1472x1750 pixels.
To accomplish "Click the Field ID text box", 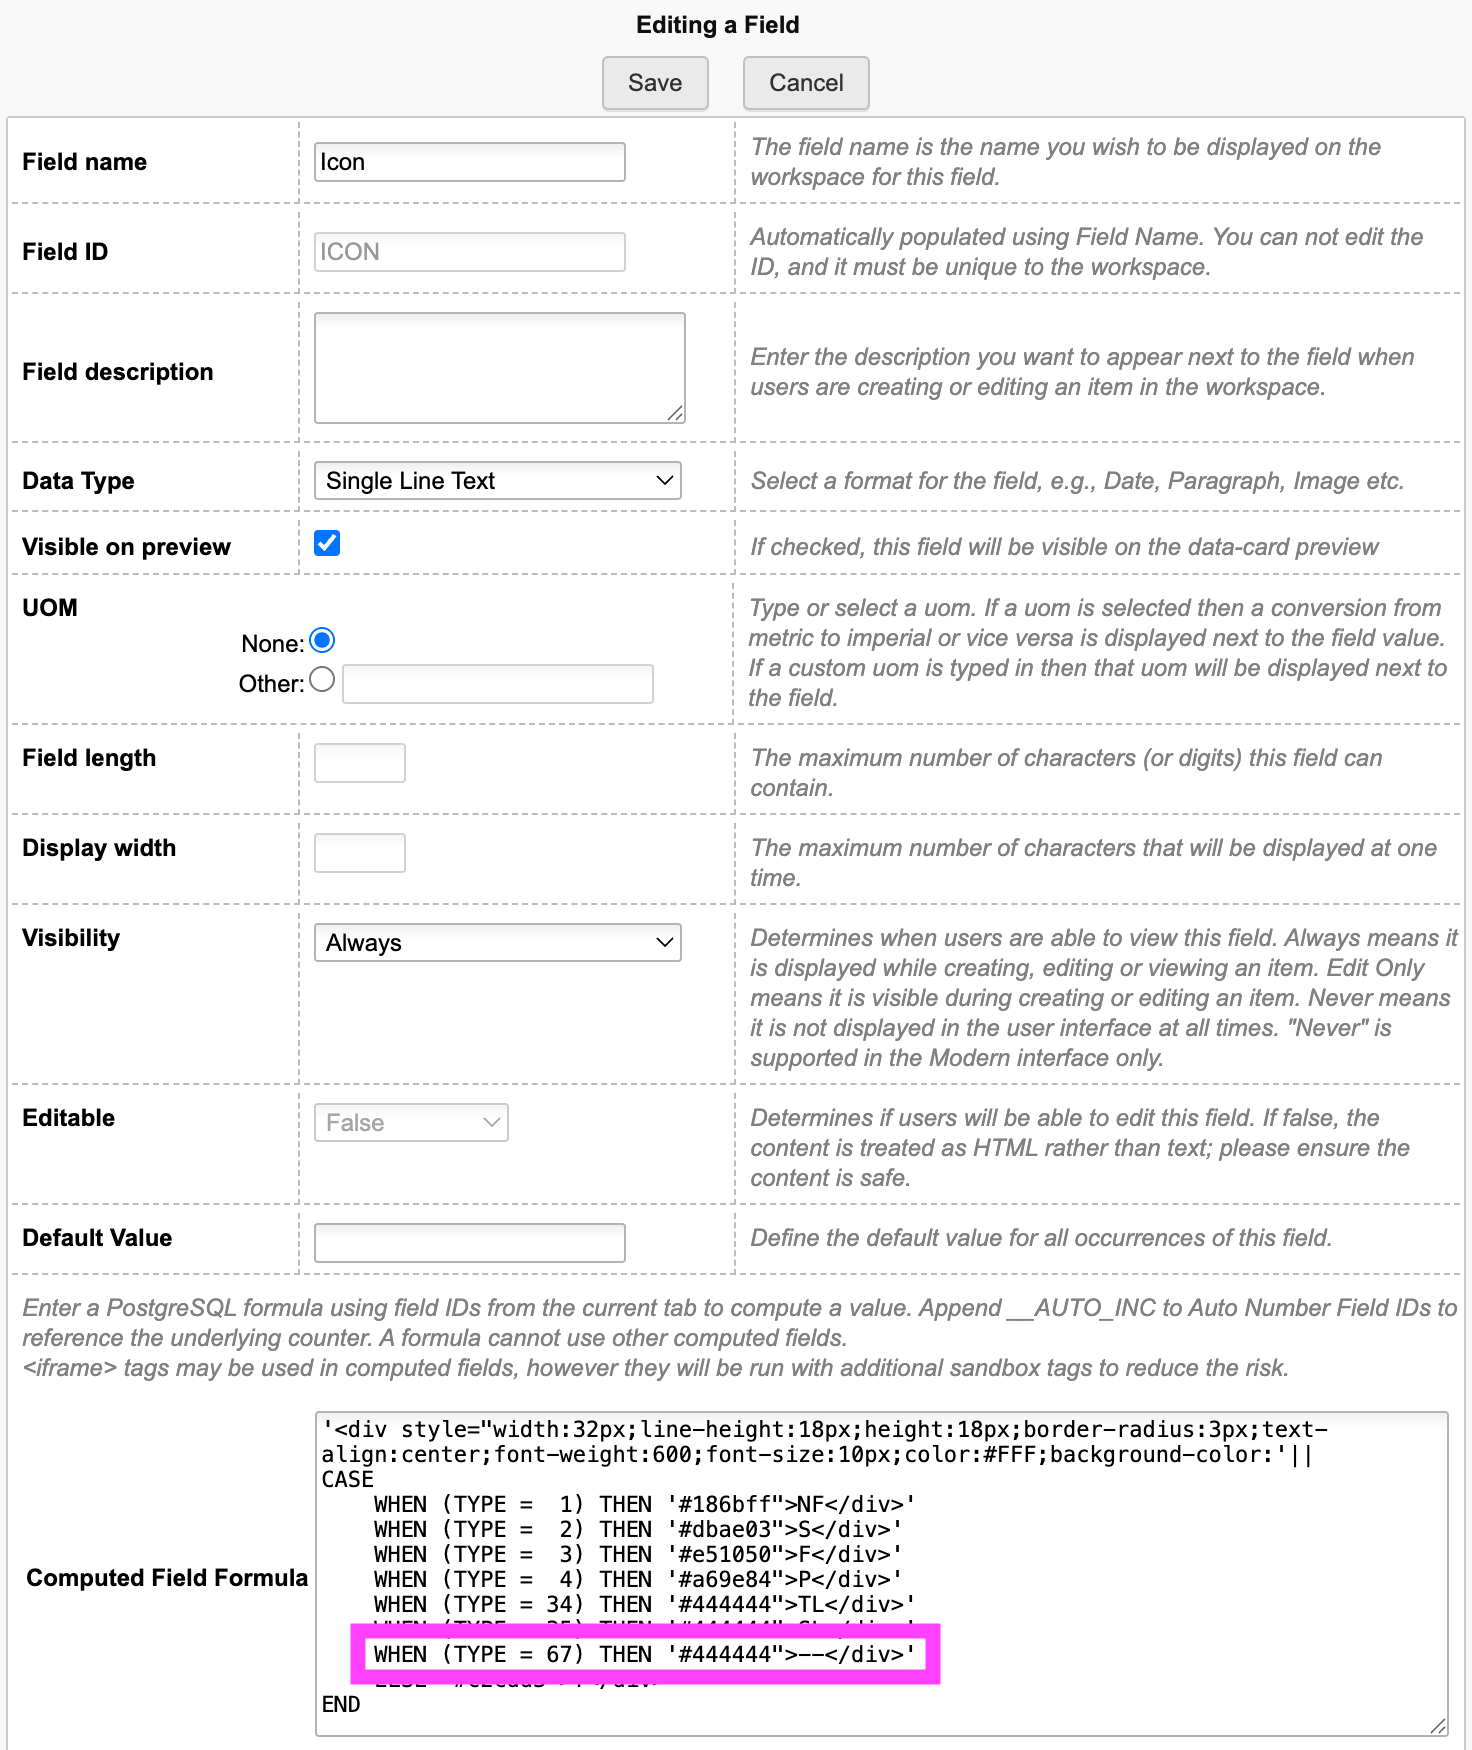I will pos(470,252).
